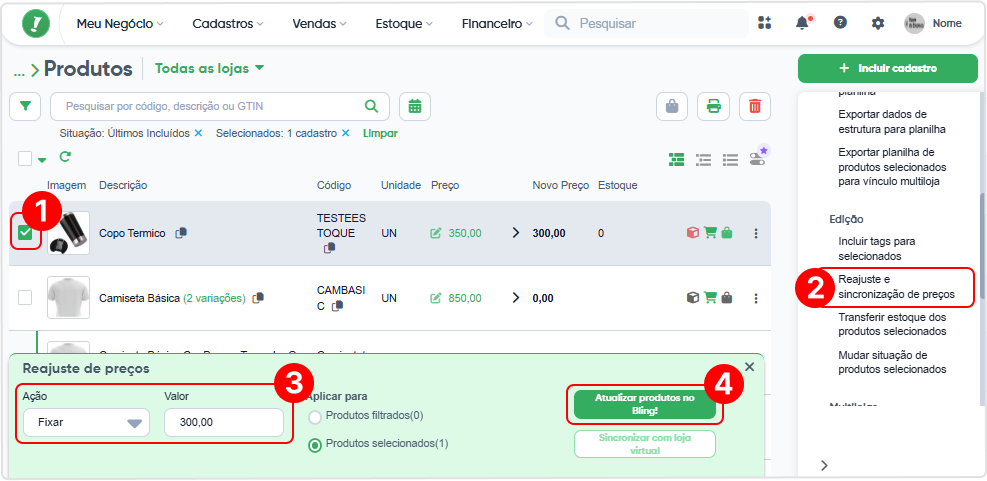Open the help question mark icon
987x481 pixels.
click(x=840, y=23)
